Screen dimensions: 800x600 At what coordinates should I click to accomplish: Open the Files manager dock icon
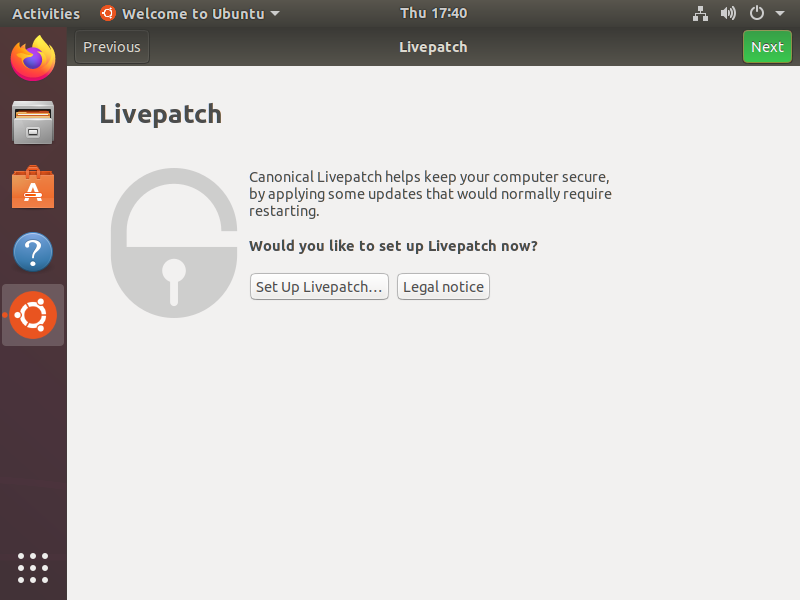coord(33,122)
